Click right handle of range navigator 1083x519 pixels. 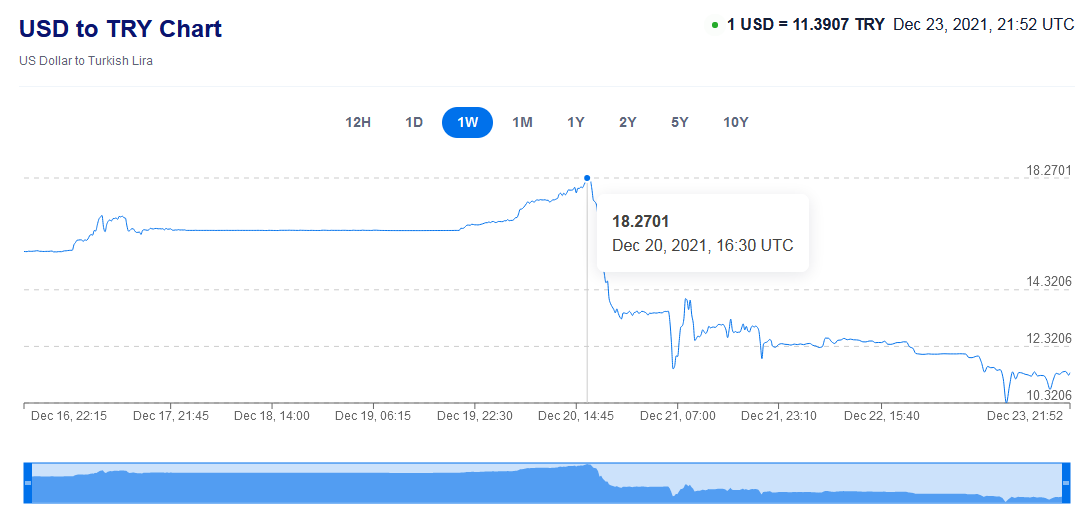tap(1064, 483)
